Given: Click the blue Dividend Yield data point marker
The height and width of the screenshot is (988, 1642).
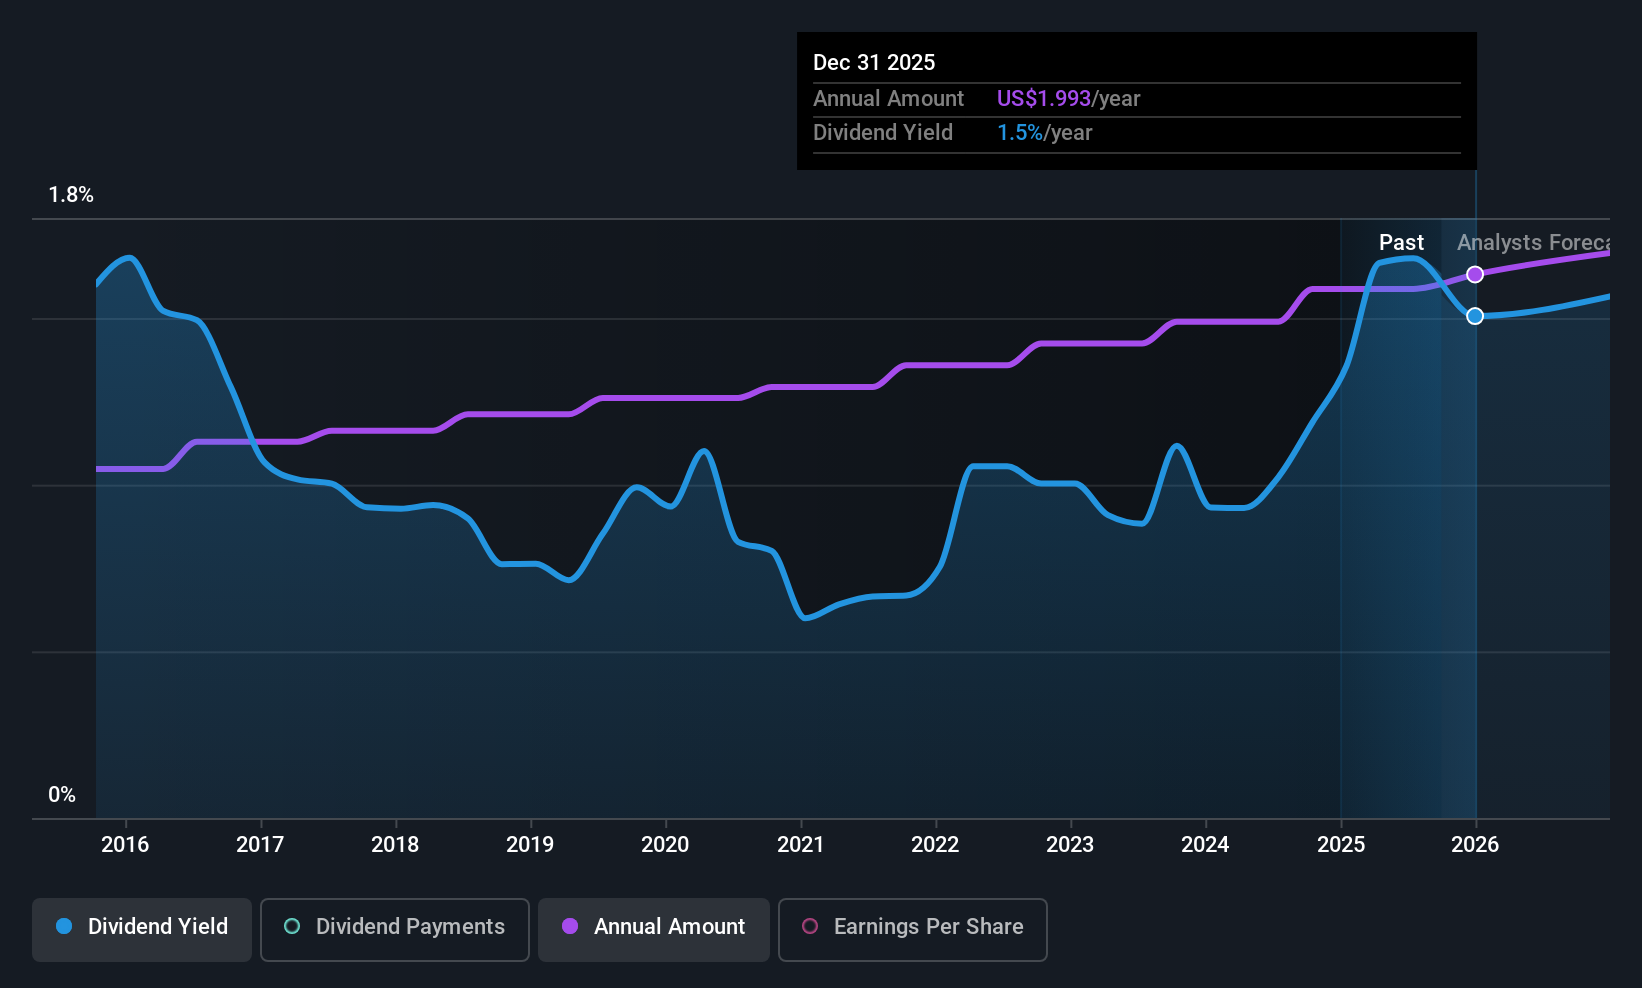Looking at the screenshot, I should (x=1475, y=316).
